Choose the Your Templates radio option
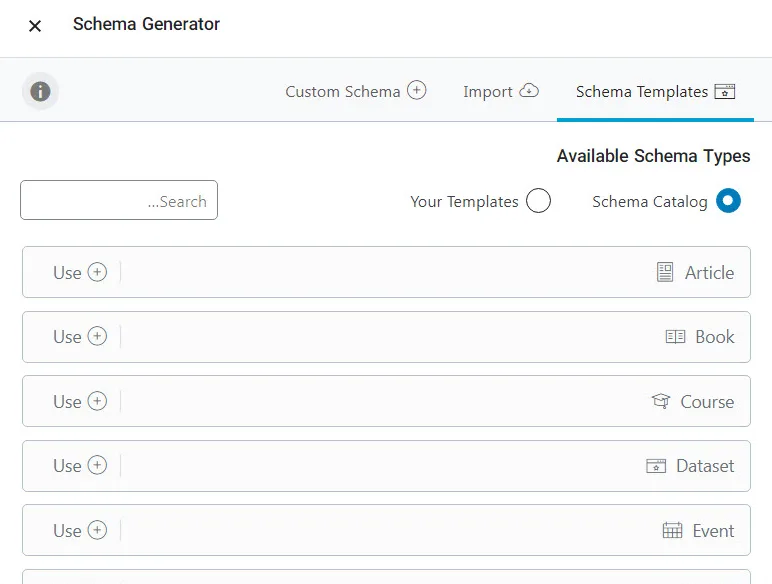Screen dimensions: 772x584 tap(538, 201)
